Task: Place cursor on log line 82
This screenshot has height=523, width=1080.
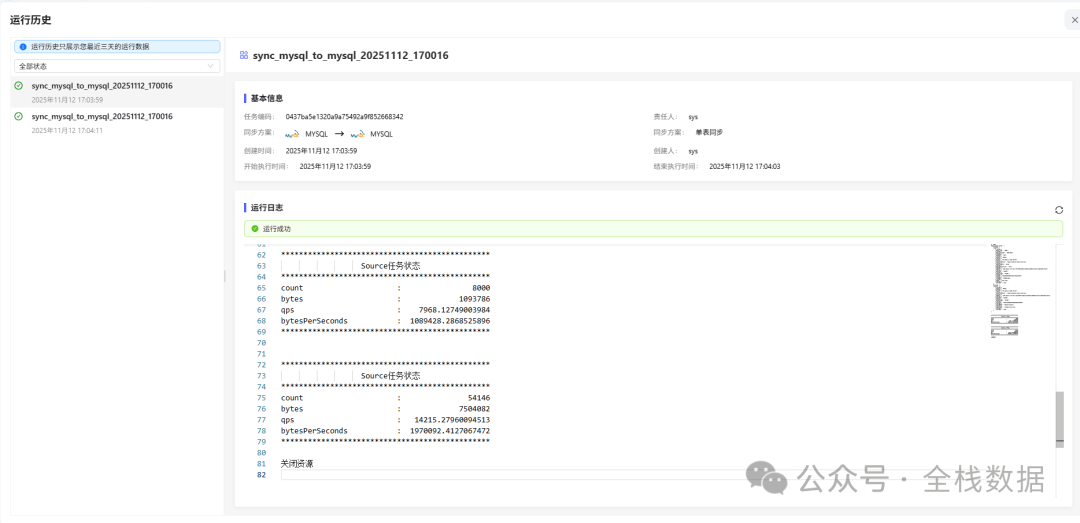Action: [x=500, y=475]
